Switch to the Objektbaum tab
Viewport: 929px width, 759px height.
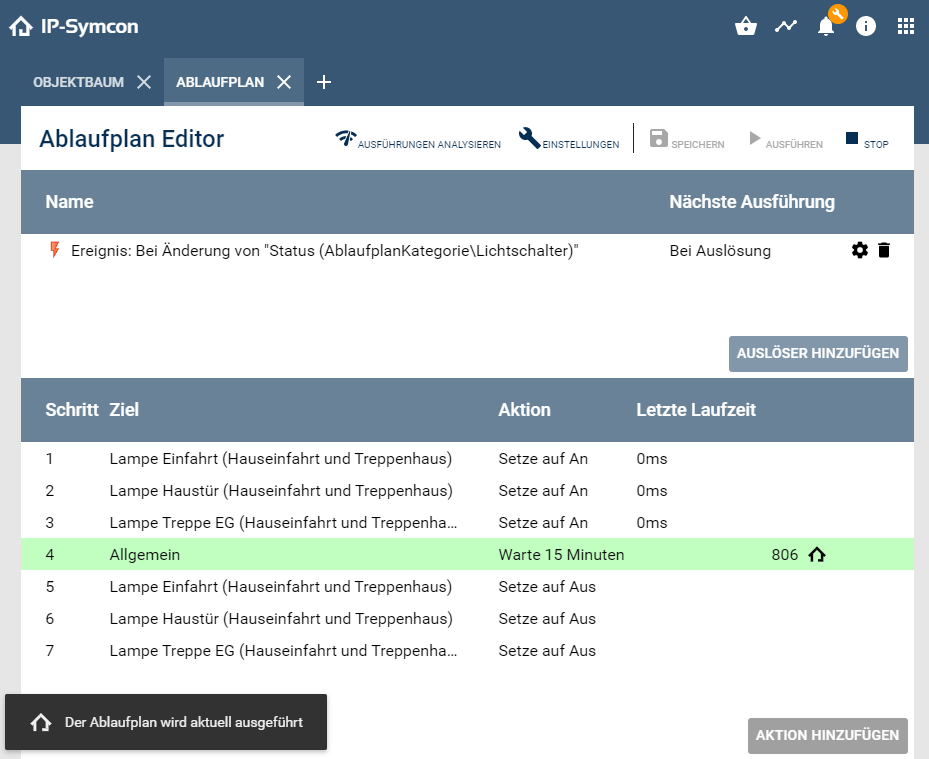point(78,82)
